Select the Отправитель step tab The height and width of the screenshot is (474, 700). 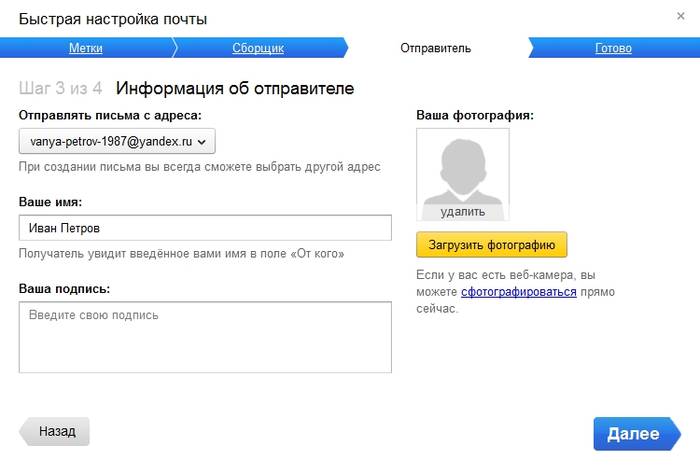tap(435, 48)
